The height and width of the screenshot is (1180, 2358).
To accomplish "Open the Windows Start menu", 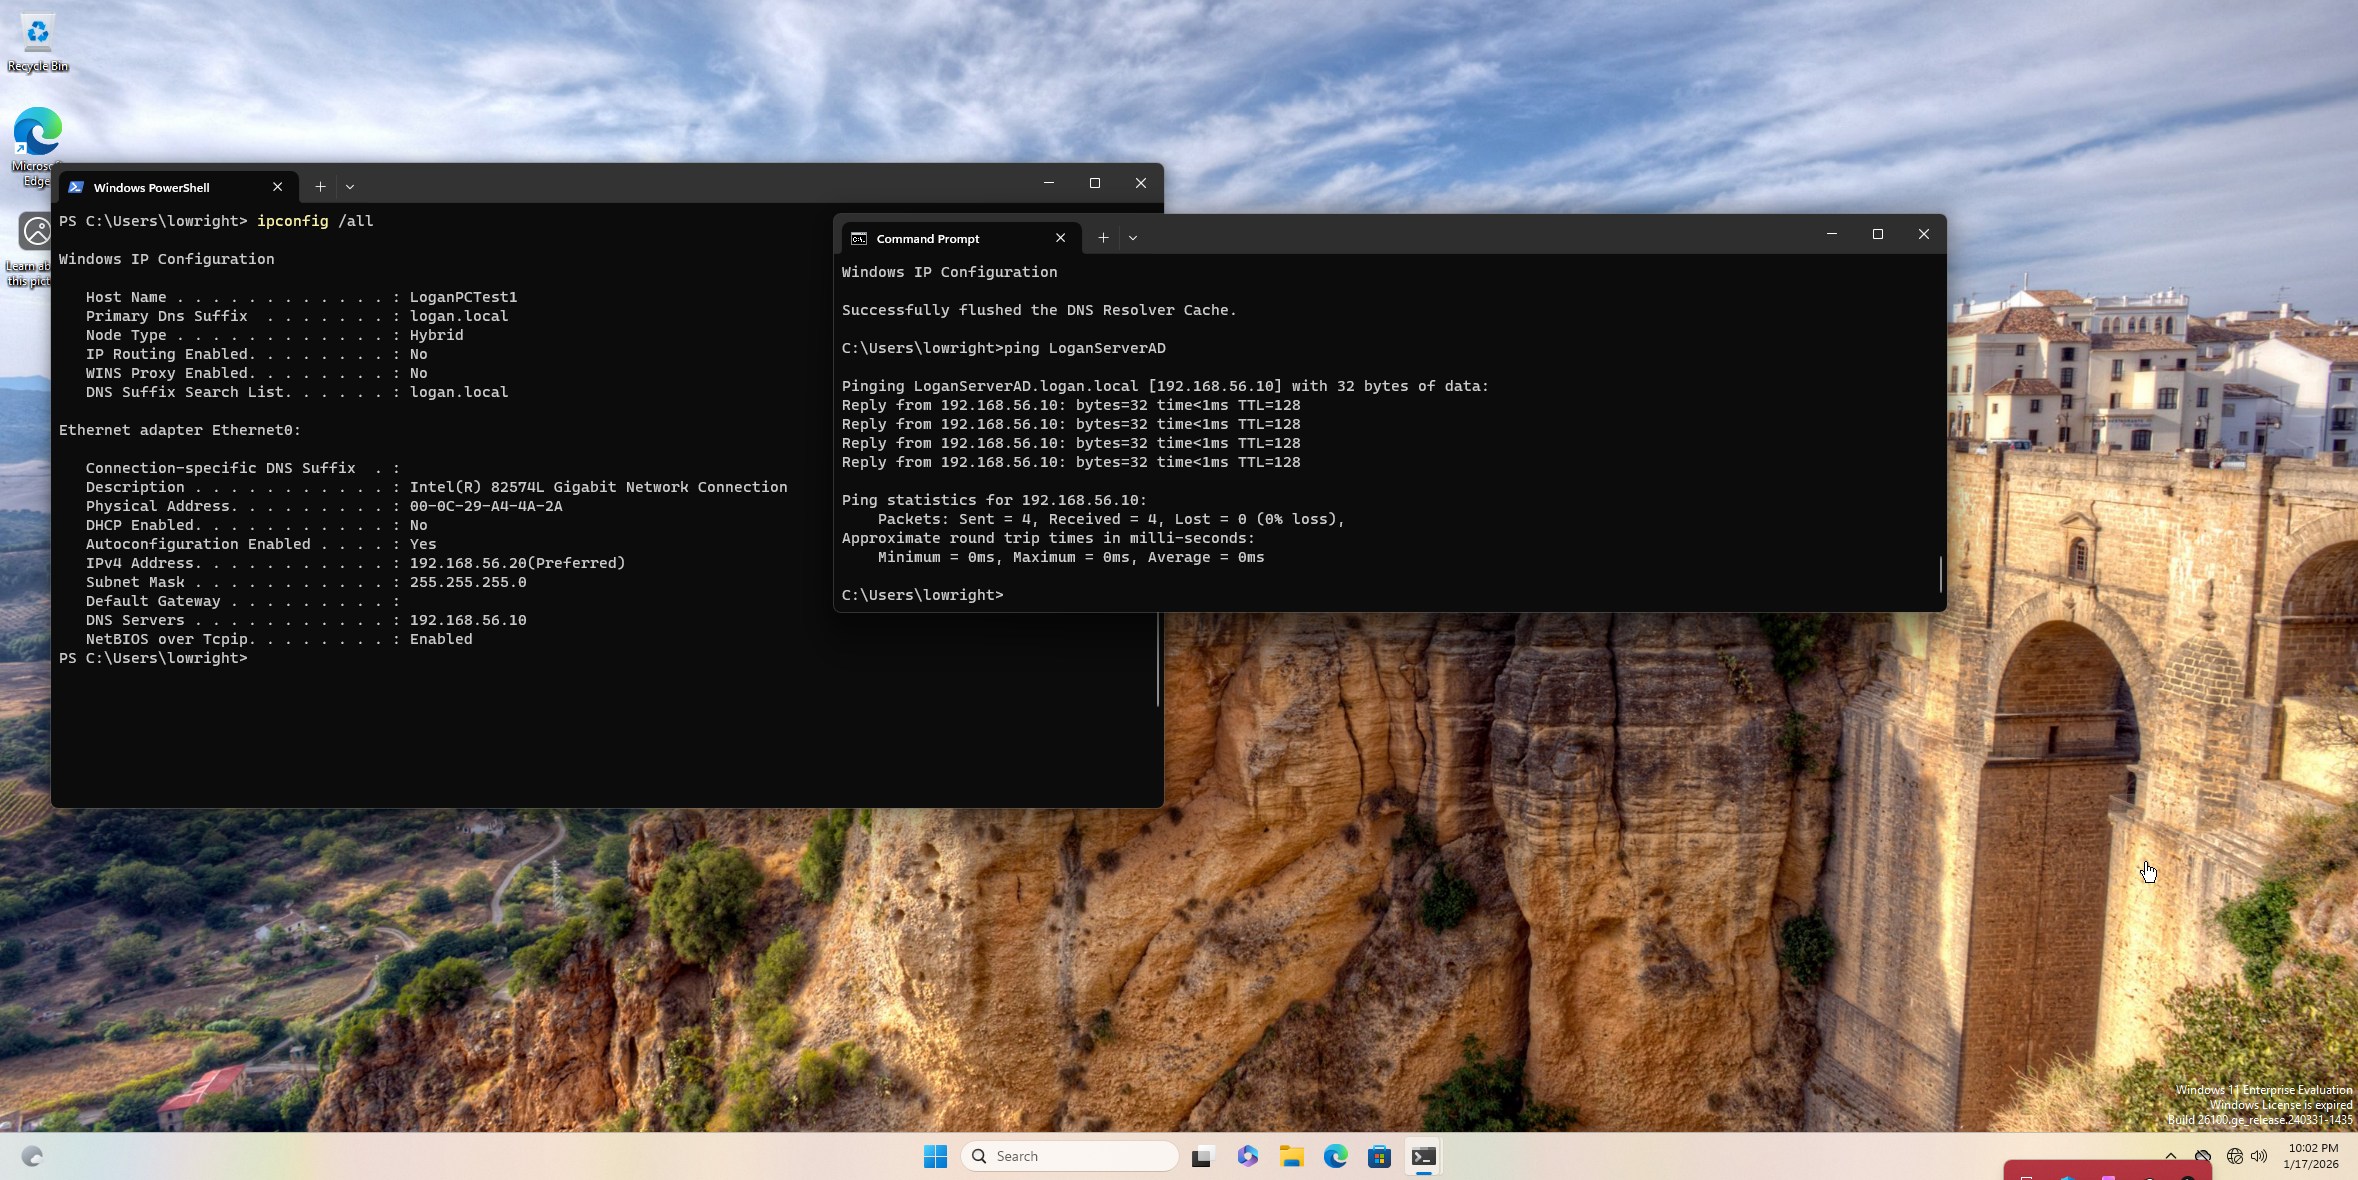I will pyautogui.click(x=935, y=1156).
